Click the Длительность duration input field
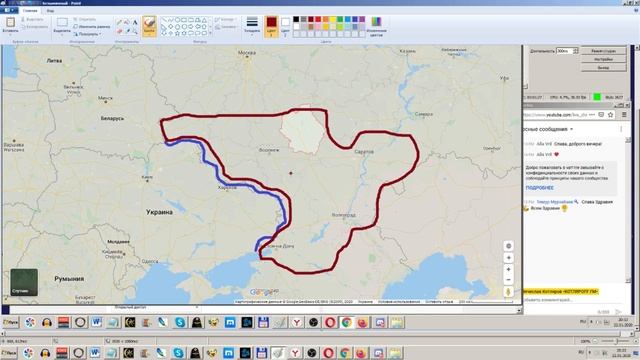 point(565,51)
